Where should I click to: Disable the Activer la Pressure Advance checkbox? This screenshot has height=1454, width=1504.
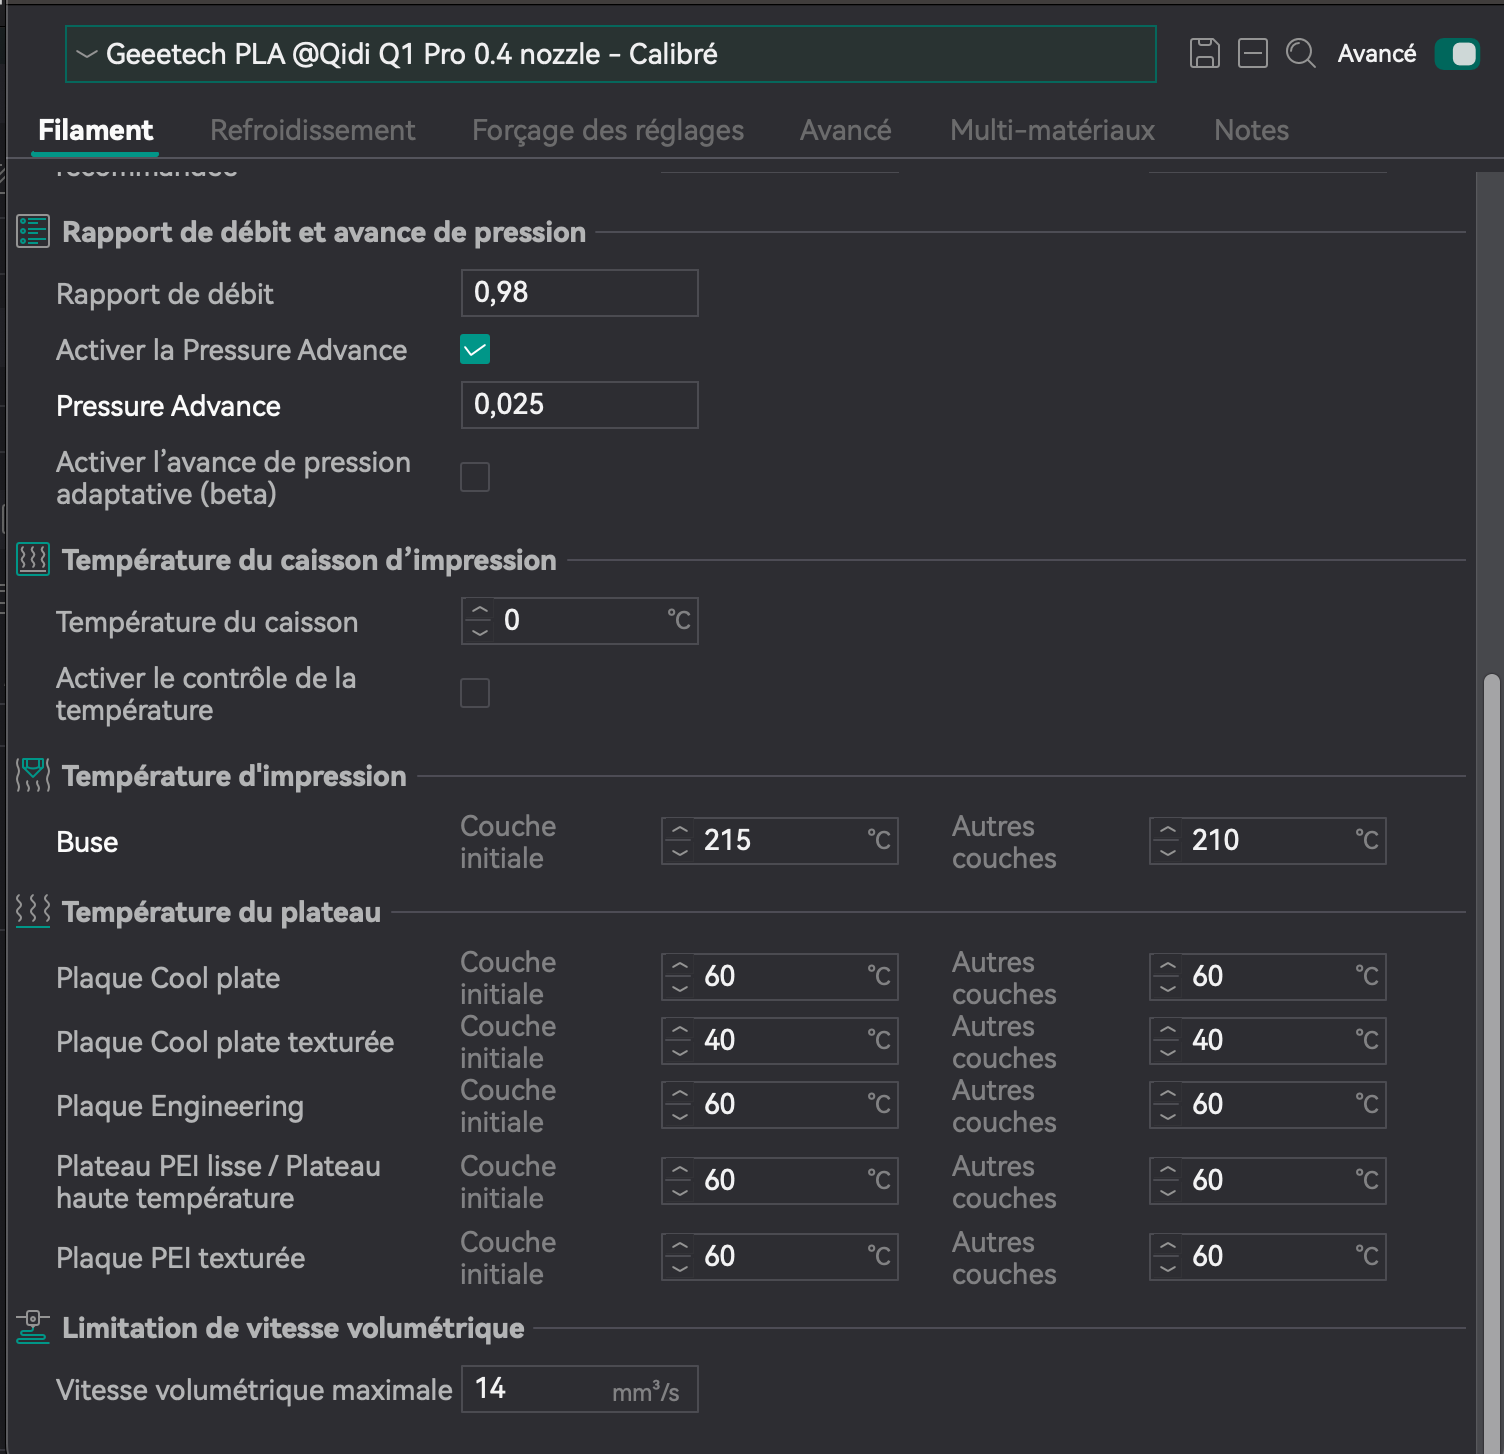475,350
